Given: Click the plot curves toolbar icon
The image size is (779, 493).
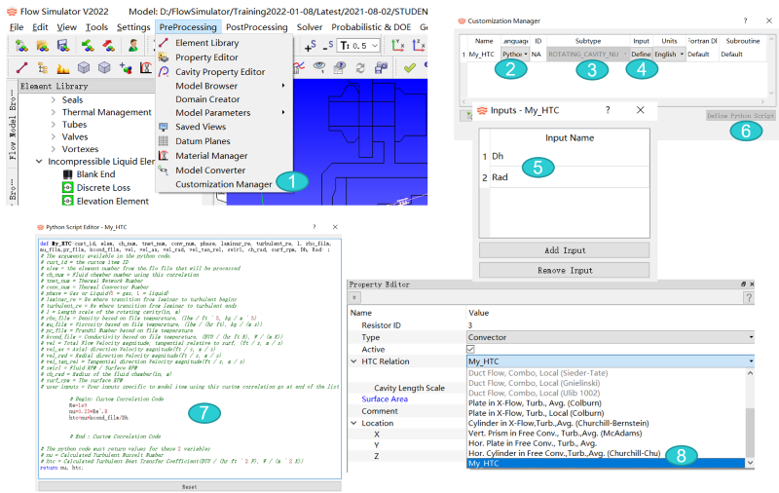Looking at the screenshot, I should (299, 68).
